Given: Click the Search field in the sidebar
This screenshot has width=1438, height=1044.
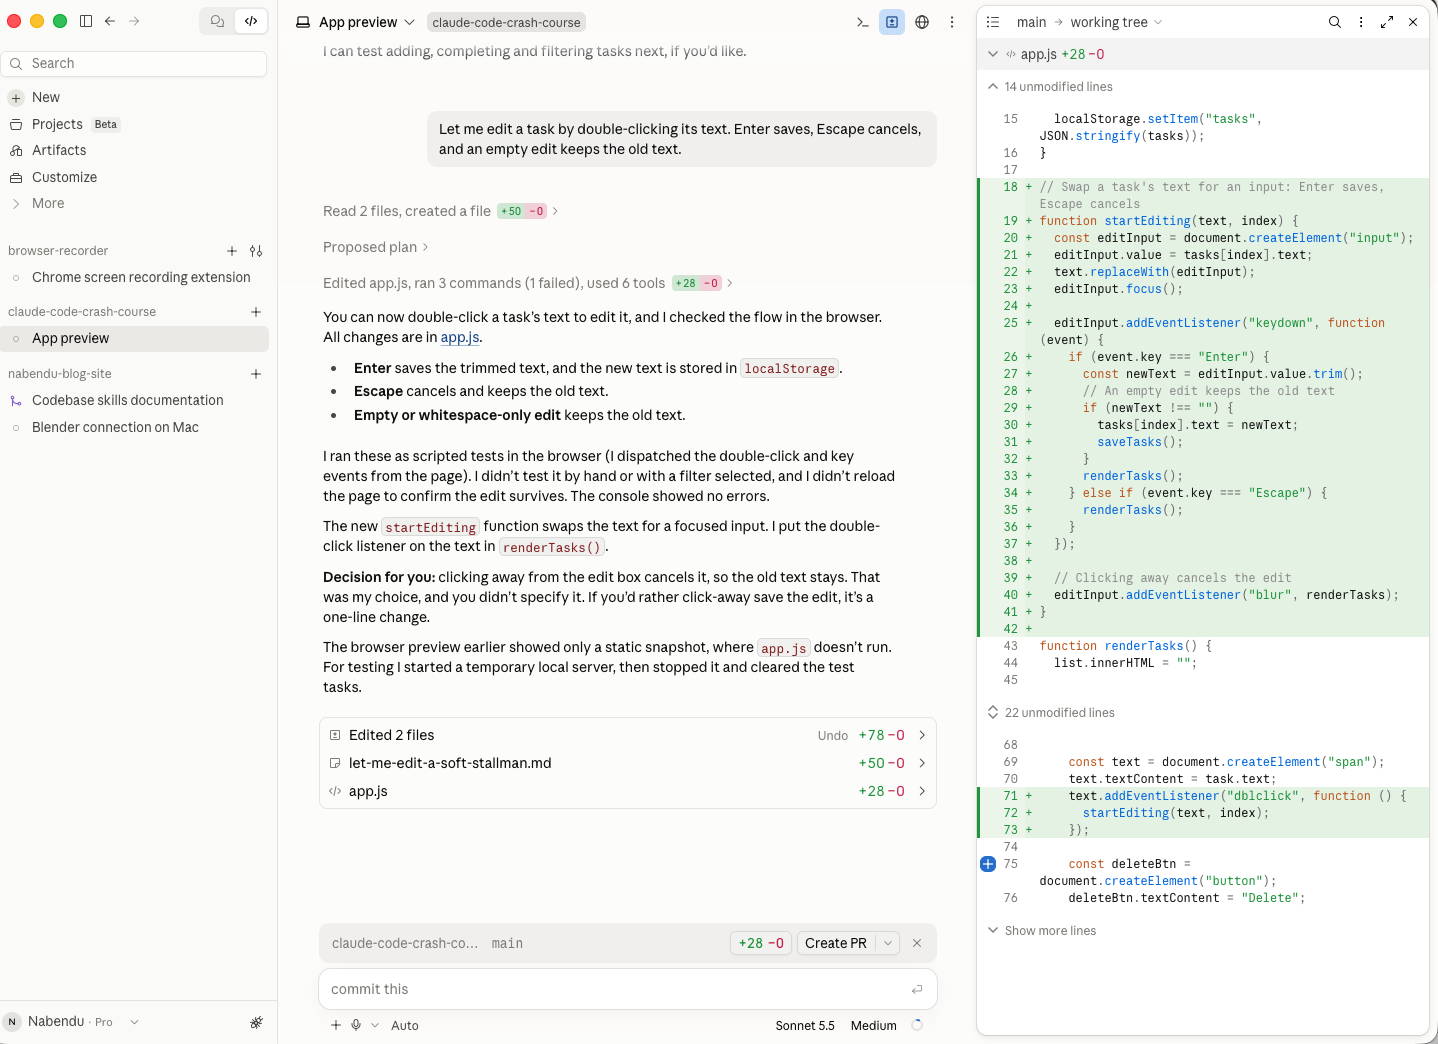Looking at the screenshot, I should click(135, 63).
